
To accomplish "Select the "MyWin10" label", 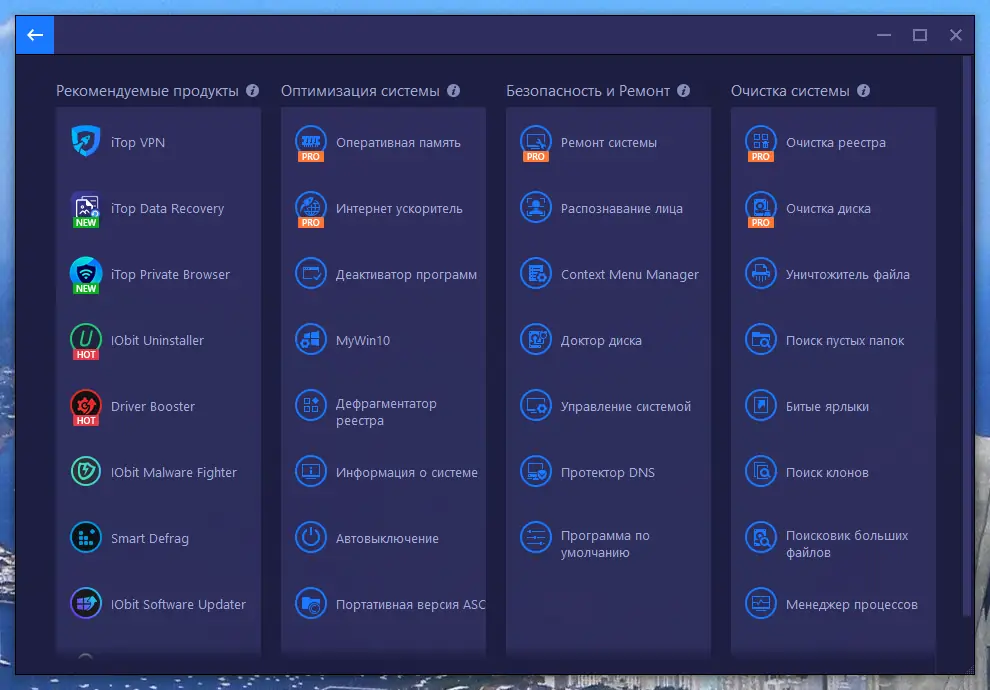I will coord(363,341).
